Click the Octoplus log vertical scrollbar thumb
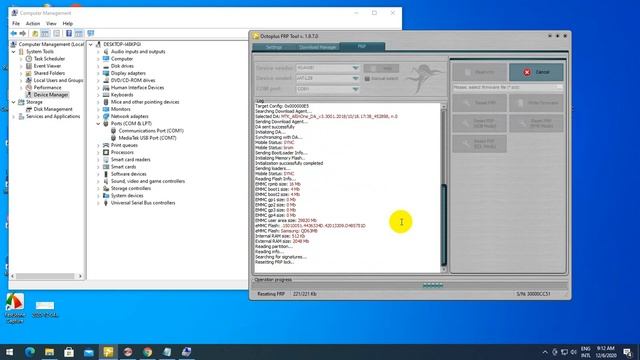This screenshot has width=640, height=360. [444, 224]
